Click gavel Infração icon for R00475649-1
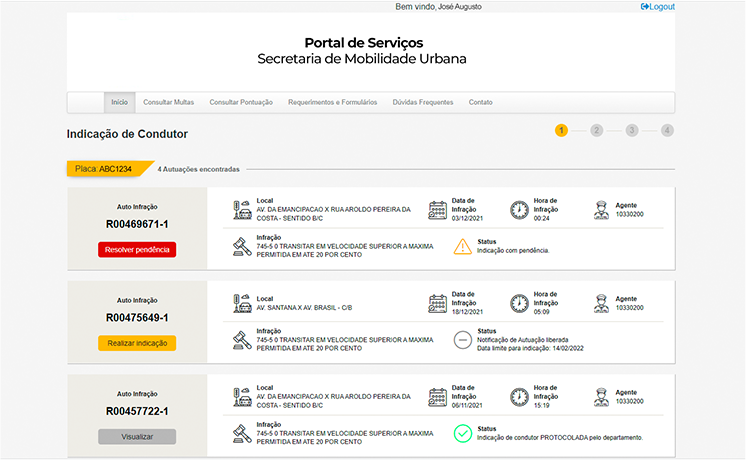The width and height of the screenshot is (746, 461). pyautogui.click(x=242, y=340)
